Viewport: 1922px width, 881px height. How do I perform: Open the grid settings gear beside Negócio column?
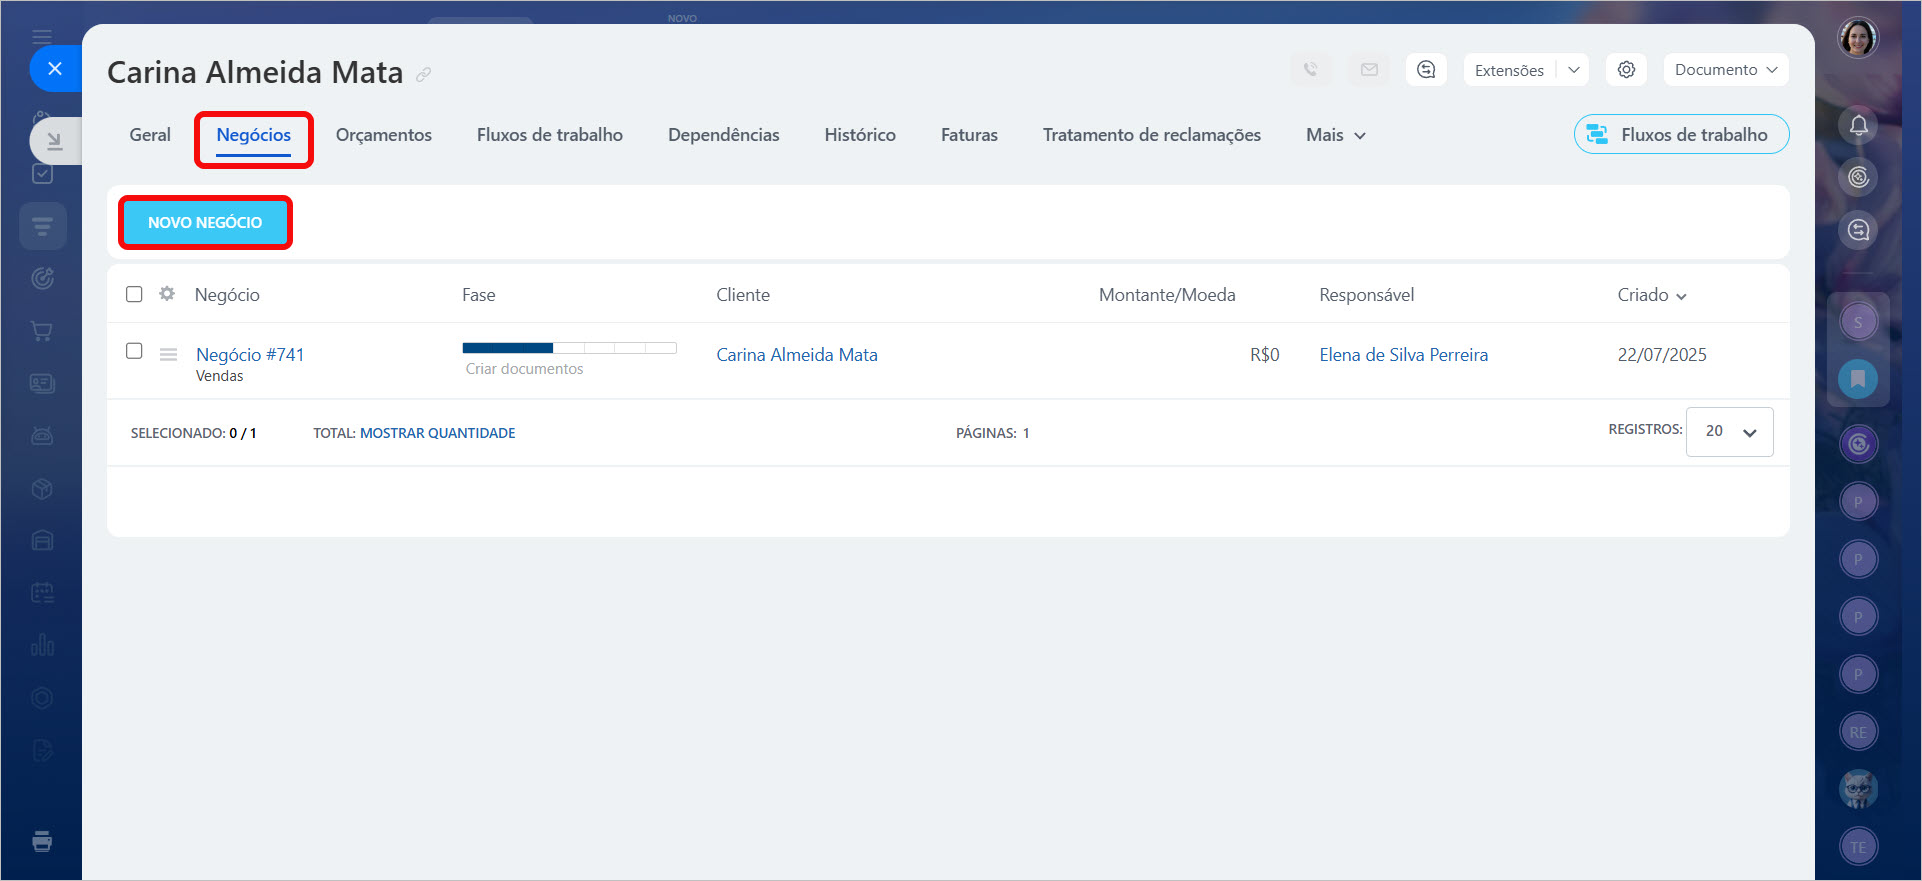tap(167, 294)
